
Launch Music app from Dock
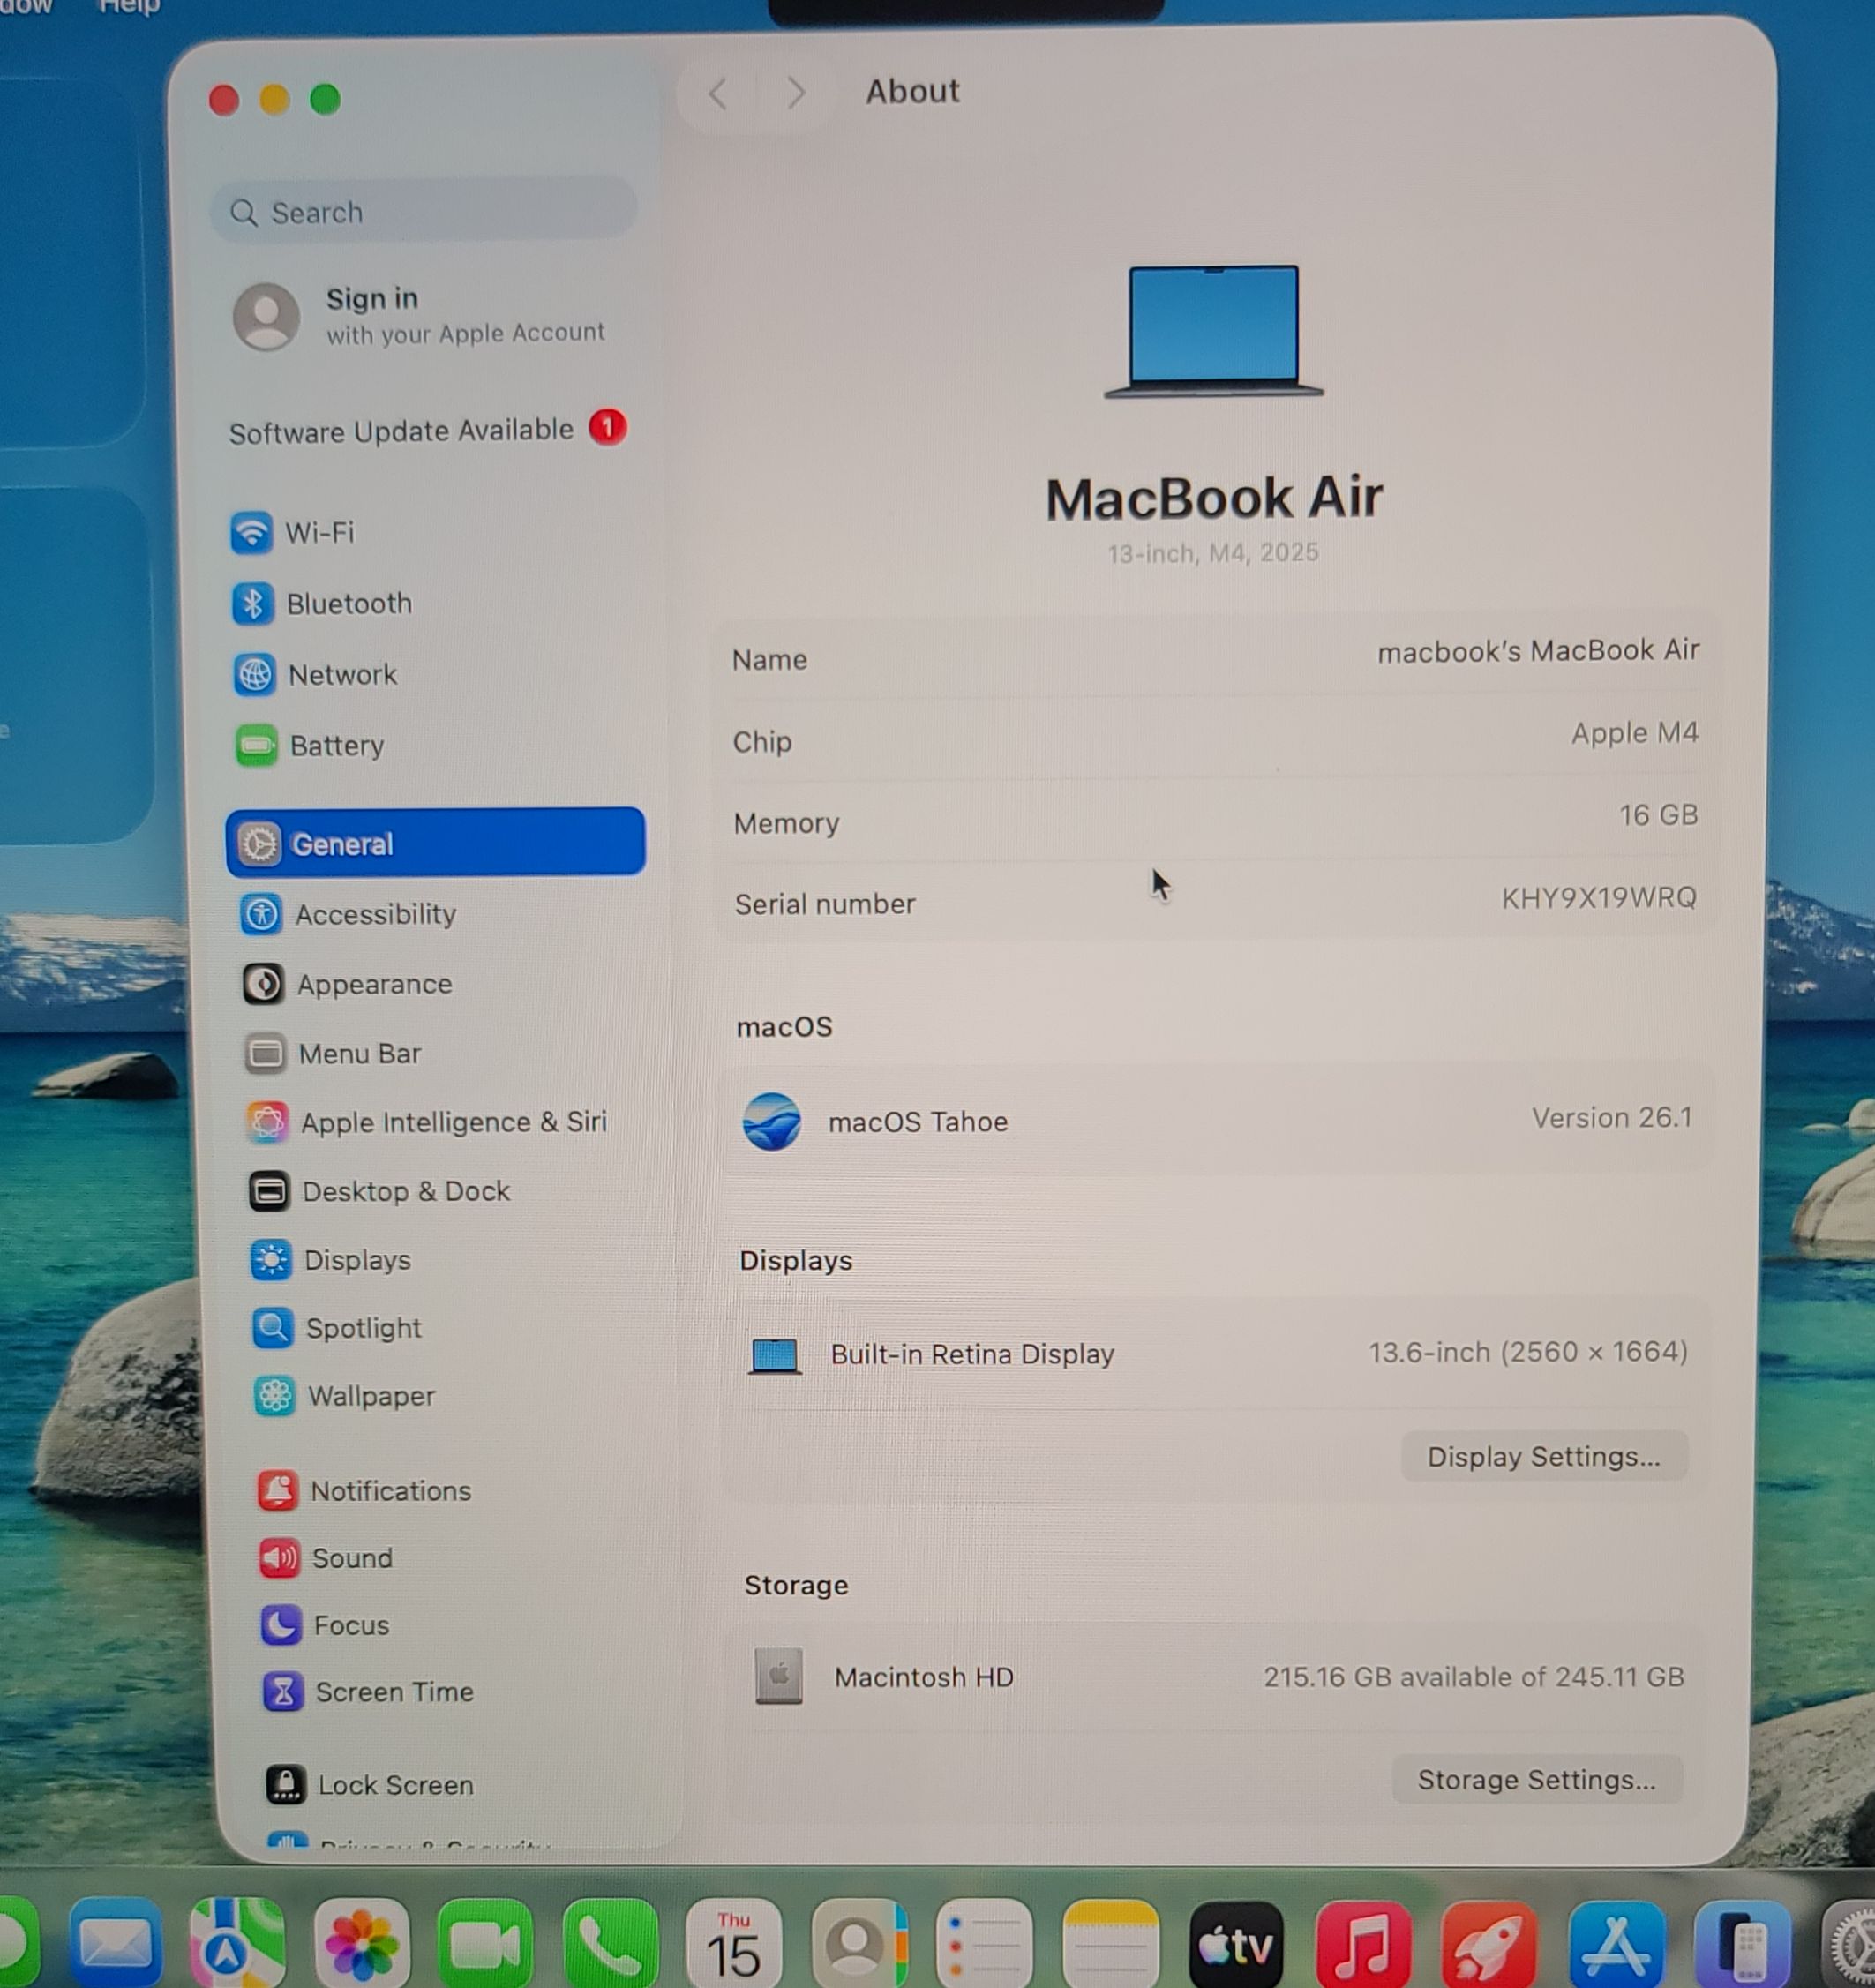(x=1363, y=1945)
